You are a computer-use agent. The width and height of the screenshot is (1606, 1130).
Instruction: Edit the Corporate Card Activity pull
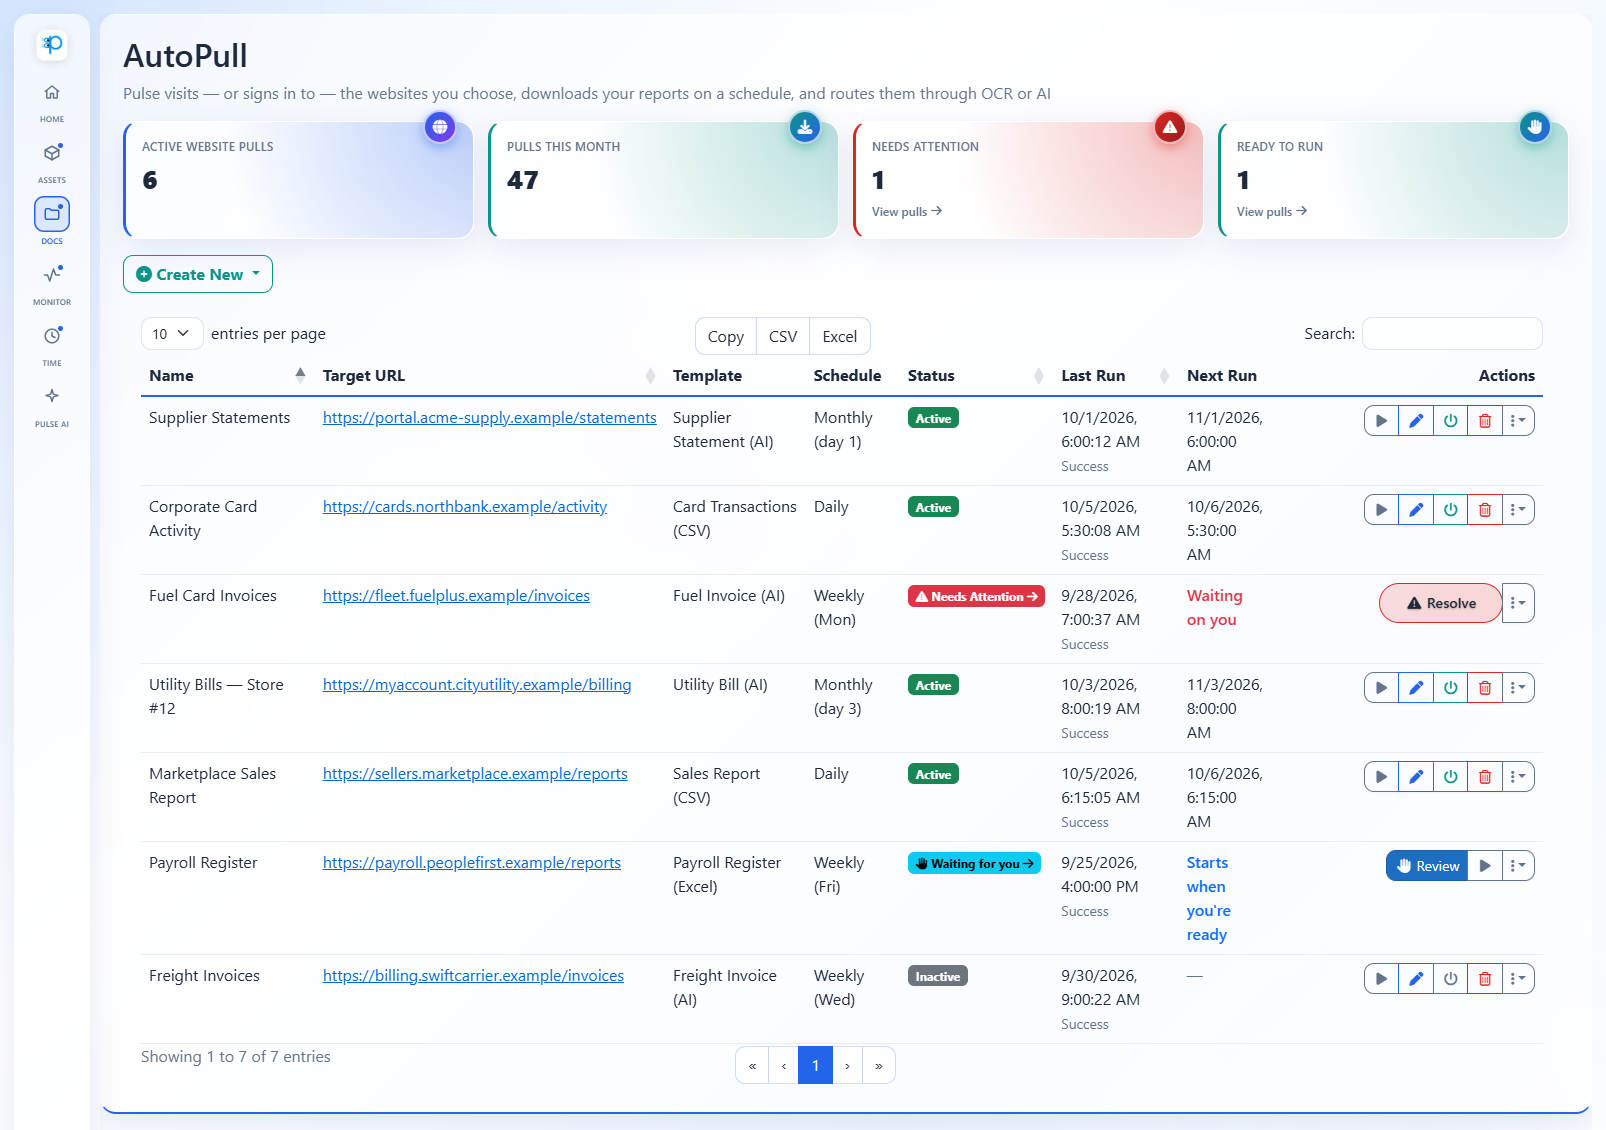point(1416,510)
